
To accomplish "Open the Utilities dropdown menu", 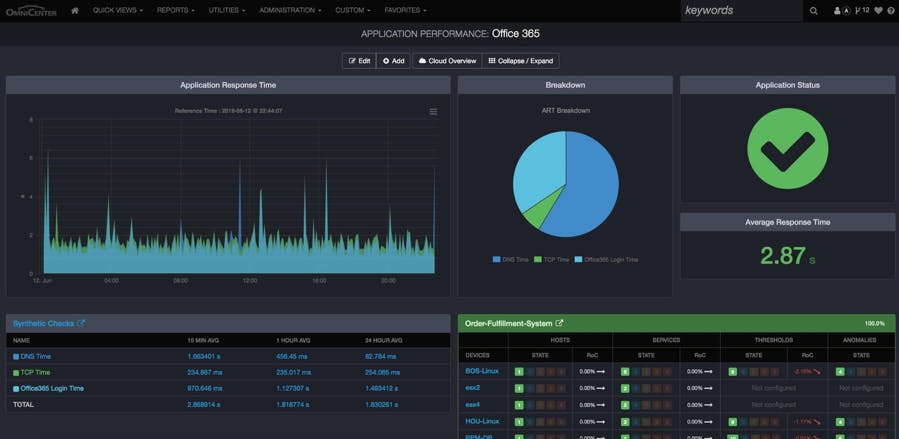I will coord(226,10).
